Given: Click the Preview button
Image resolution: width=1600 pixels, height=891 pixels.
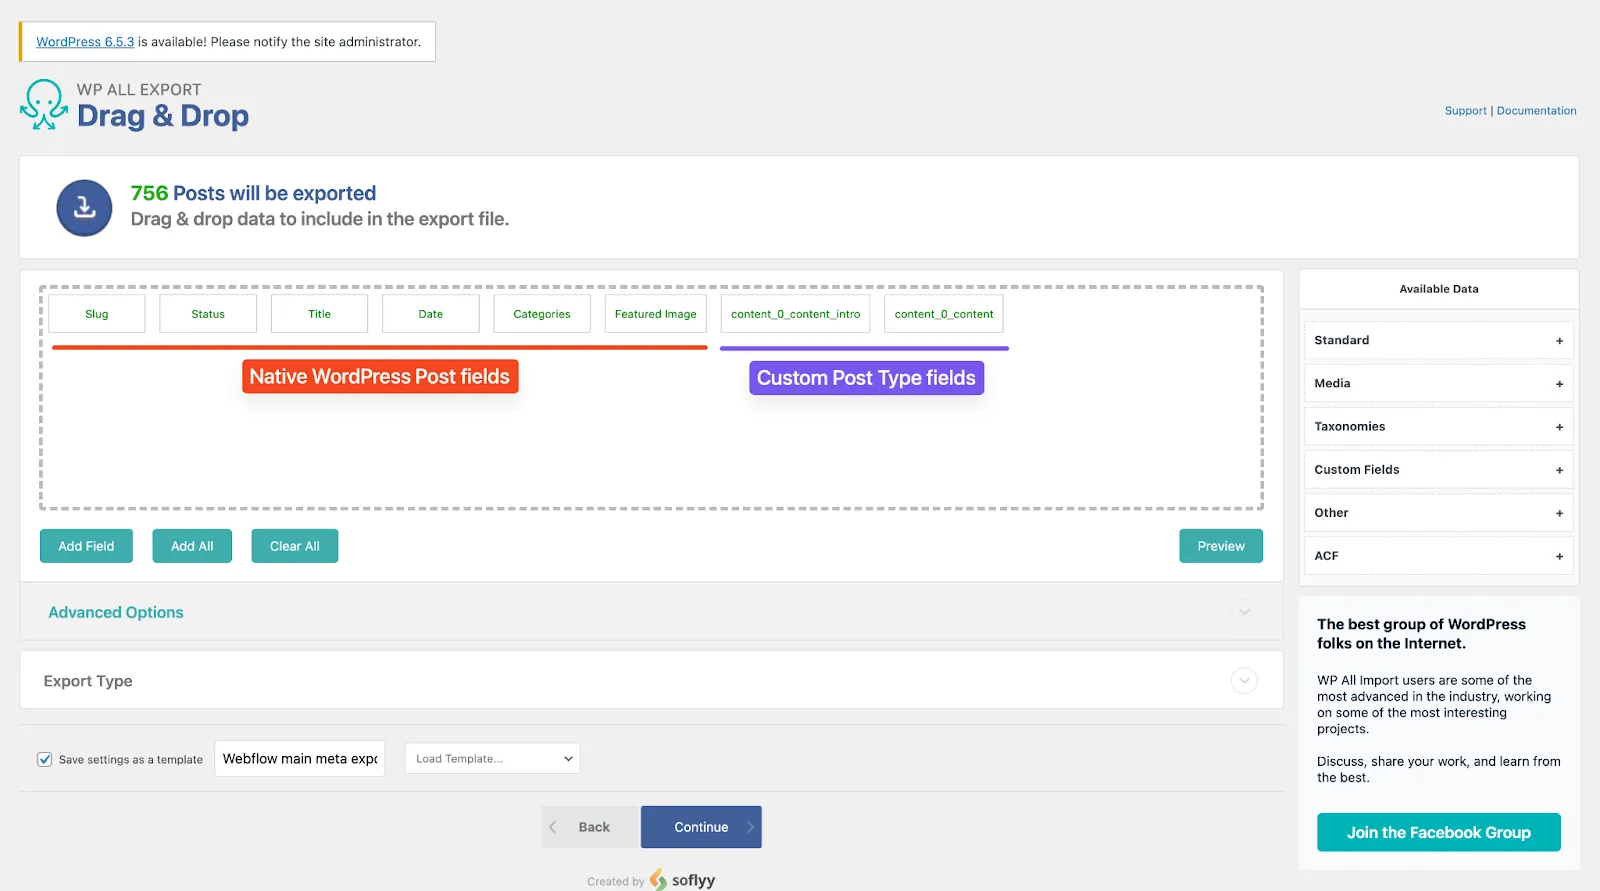Looking at the screenshot, I should pos(1221,546).
